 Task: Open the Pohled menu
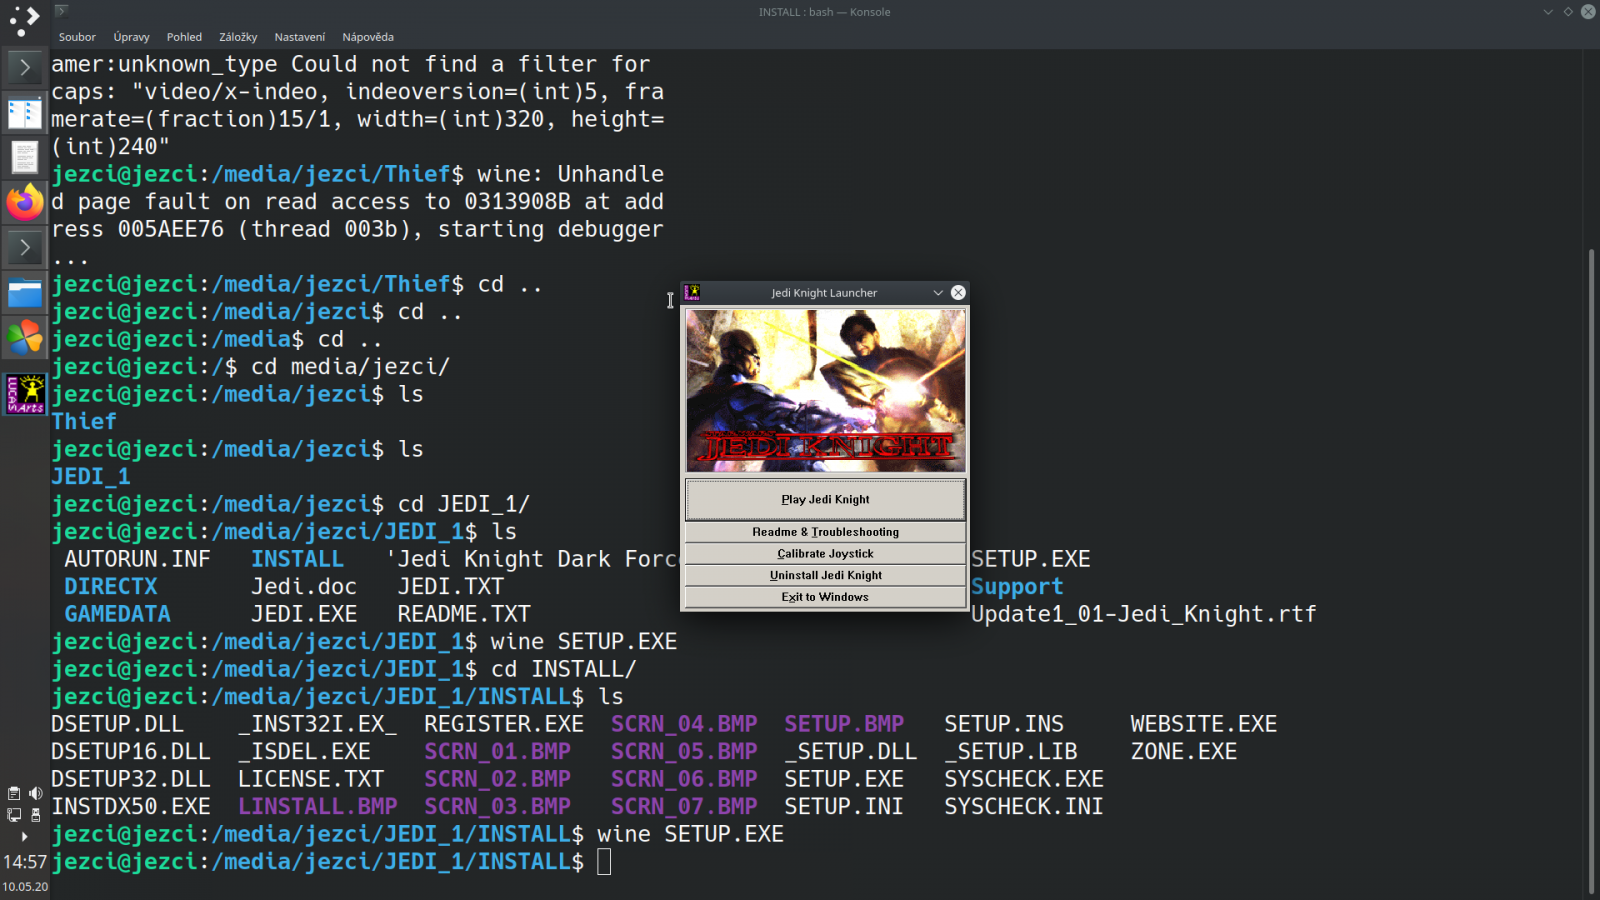[184, 36]
